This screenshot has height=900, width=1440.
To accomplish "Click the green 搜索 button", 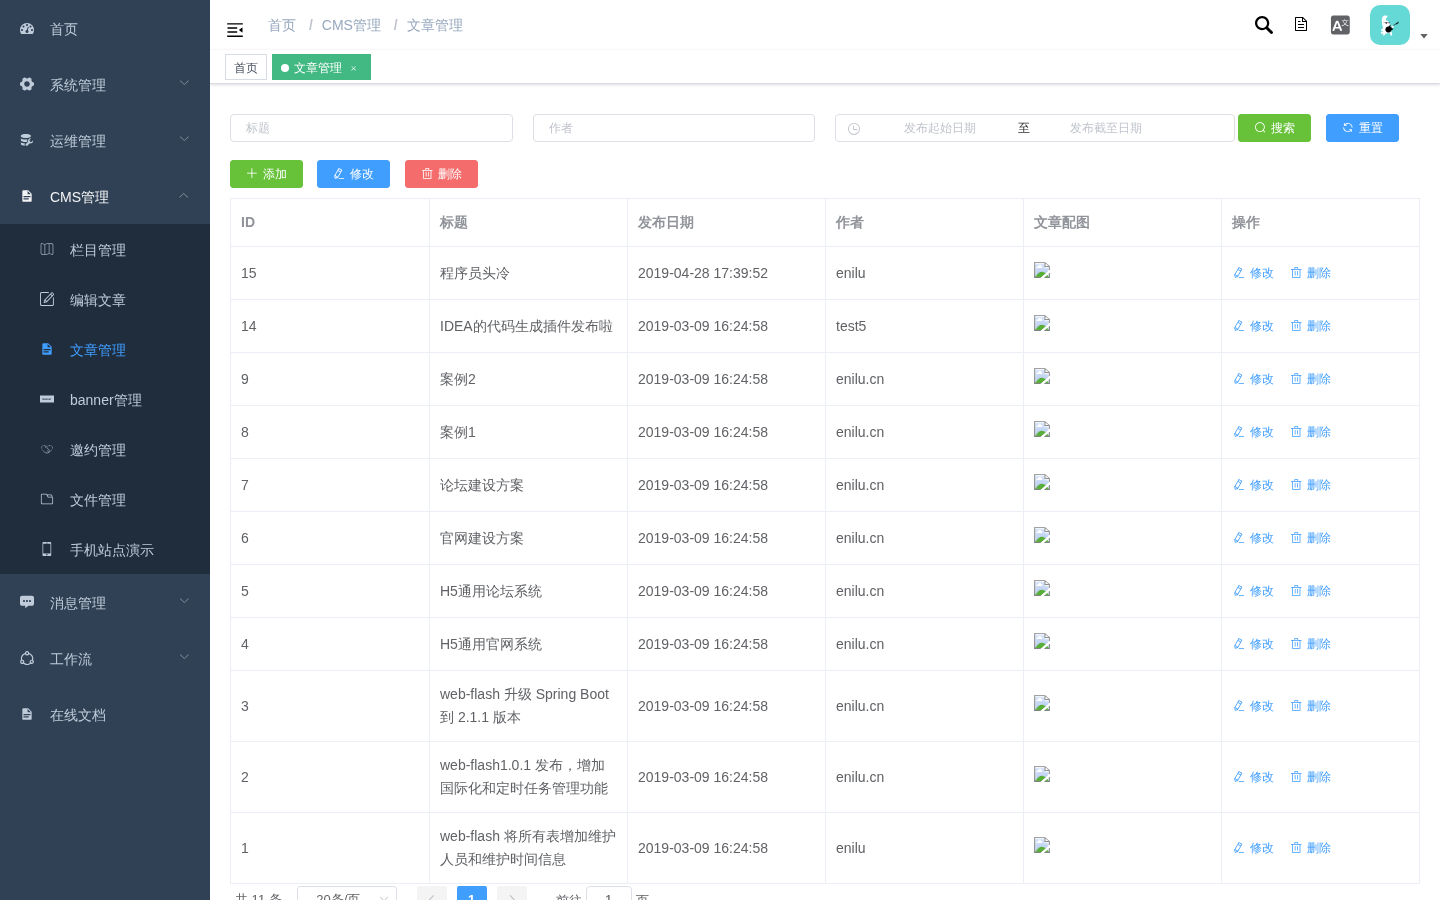I will click(1274, 128).
